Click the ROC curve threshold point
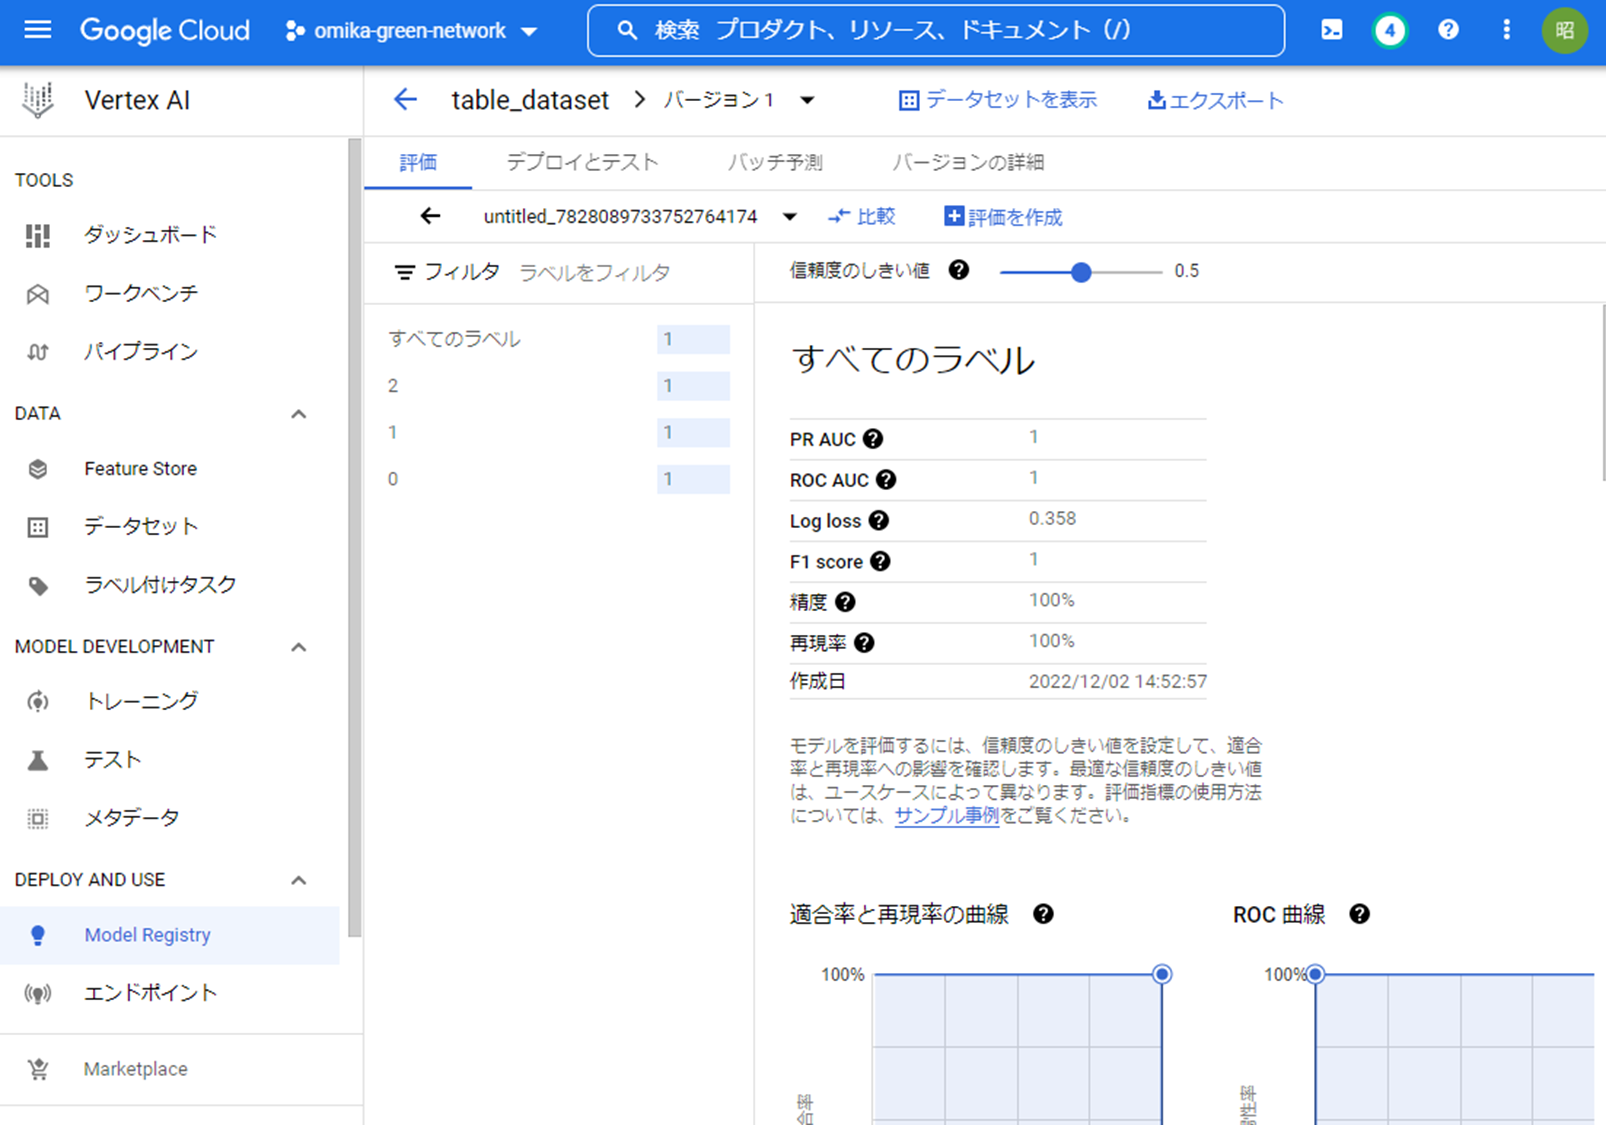The width and height of the screenshot is (1606, 1125). tap(1316, 974)
